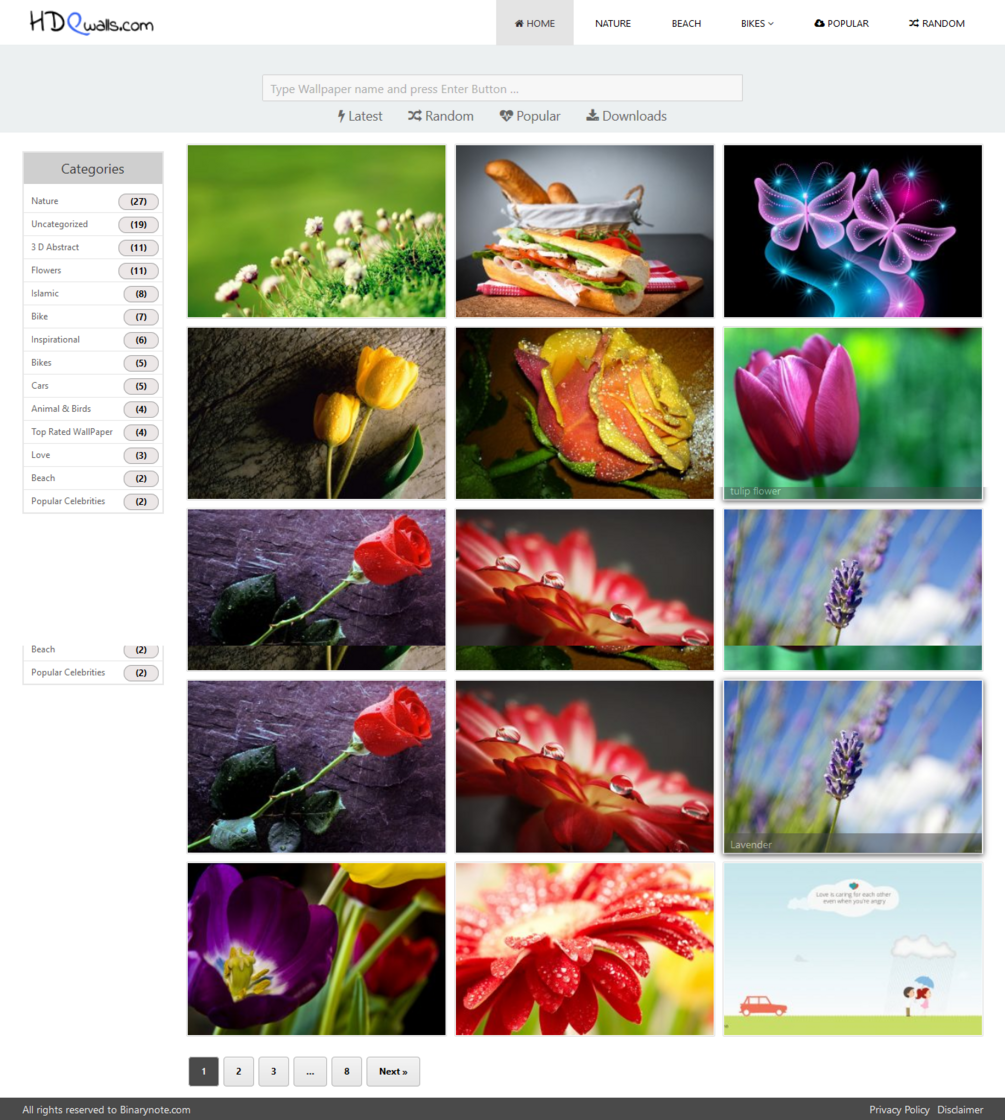Open the RANDOM nav item
The width and height of the screenshot is (1005, 1120).
[936, 24]
